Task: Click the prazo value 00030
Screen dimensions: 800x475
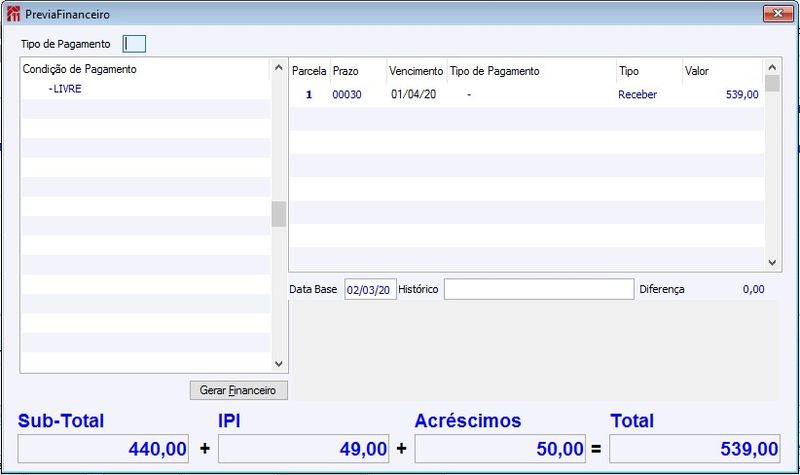Action: tap(347, 94)
